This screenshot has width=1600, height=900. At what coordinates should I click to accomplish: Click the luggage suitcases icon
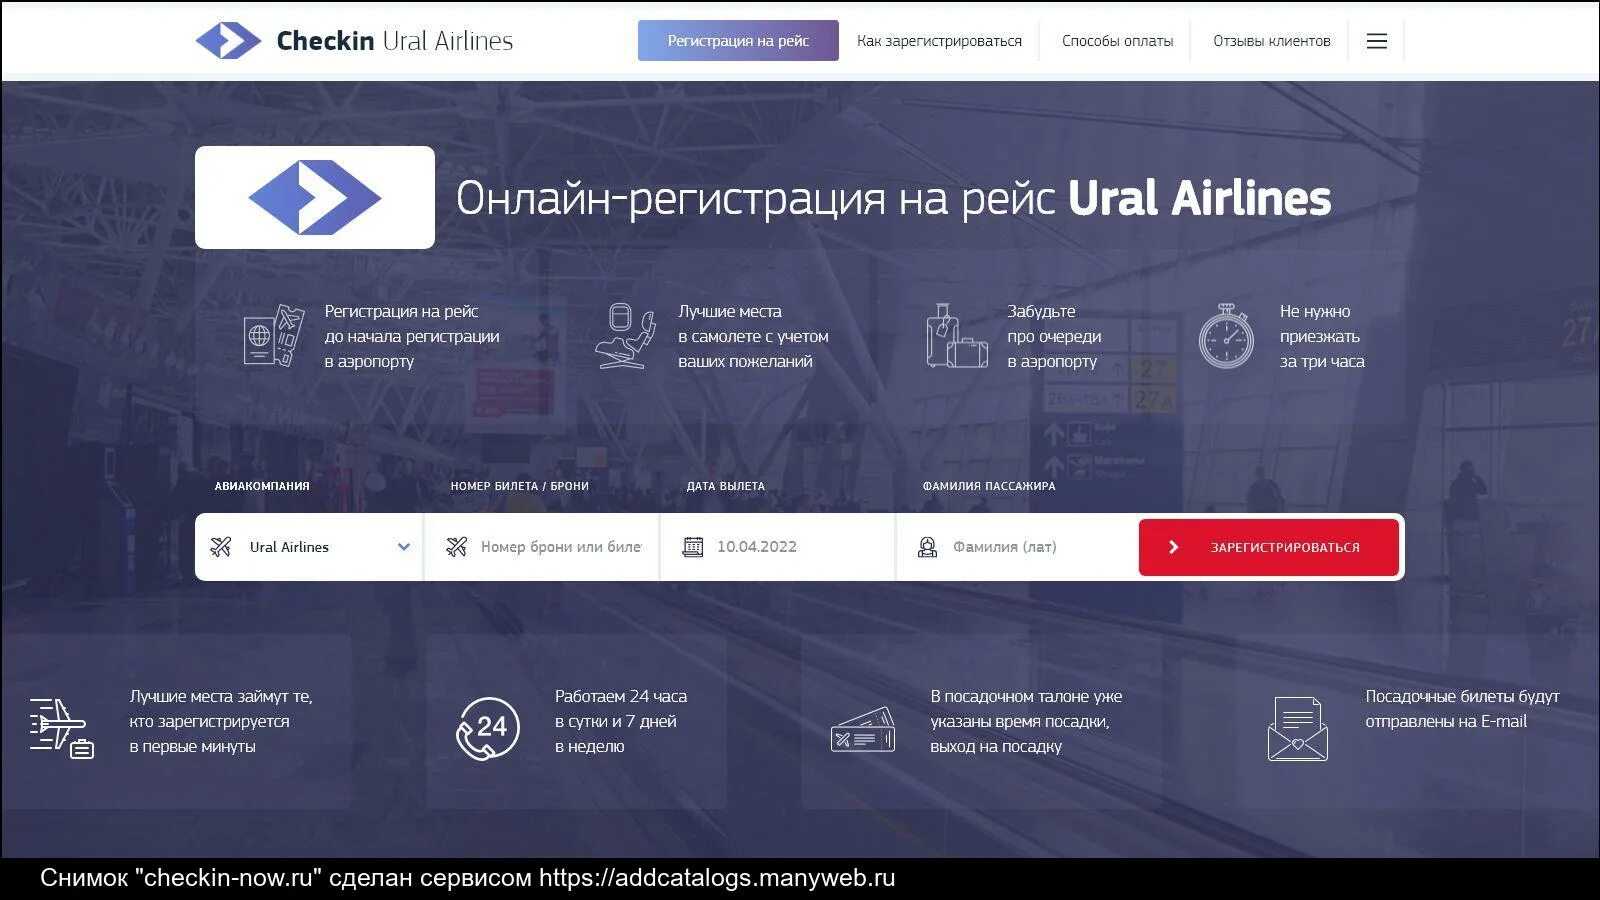point(956,337)
